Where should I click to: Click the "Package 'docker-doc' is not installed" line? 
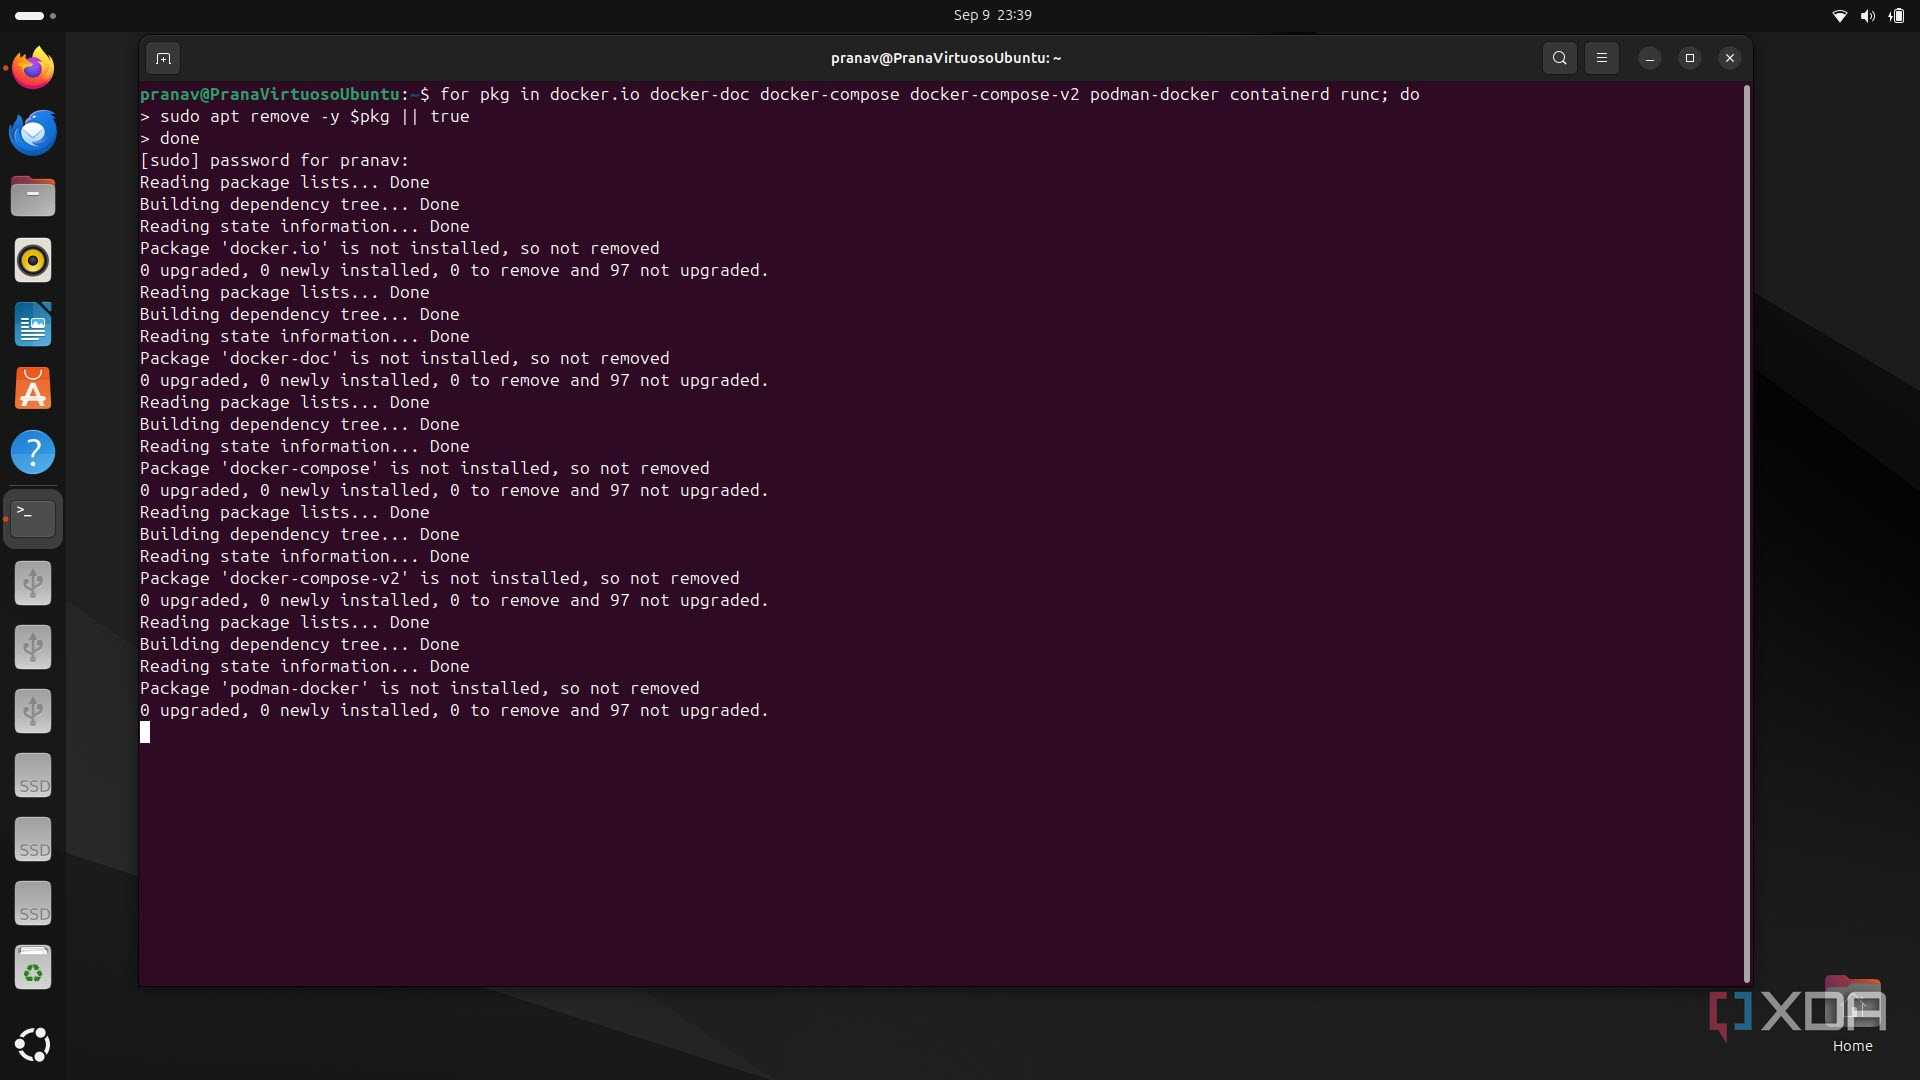[x=405, y=358]
